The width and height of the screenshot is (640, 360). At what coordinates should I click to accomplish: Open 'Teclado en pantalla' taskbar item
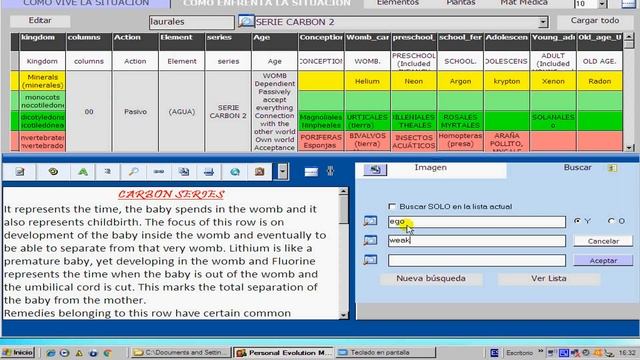click(x=386, y=352)
